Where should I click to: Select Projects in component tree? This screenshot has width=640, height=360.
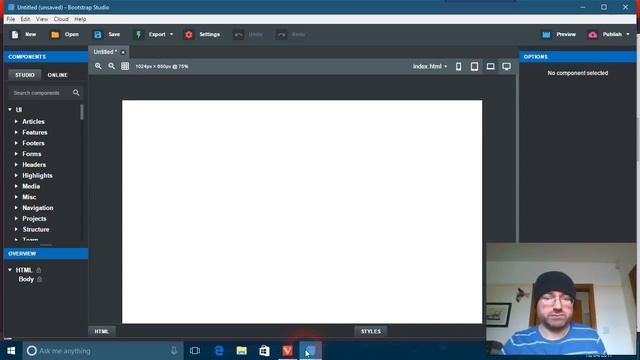[x=34, y=219]
